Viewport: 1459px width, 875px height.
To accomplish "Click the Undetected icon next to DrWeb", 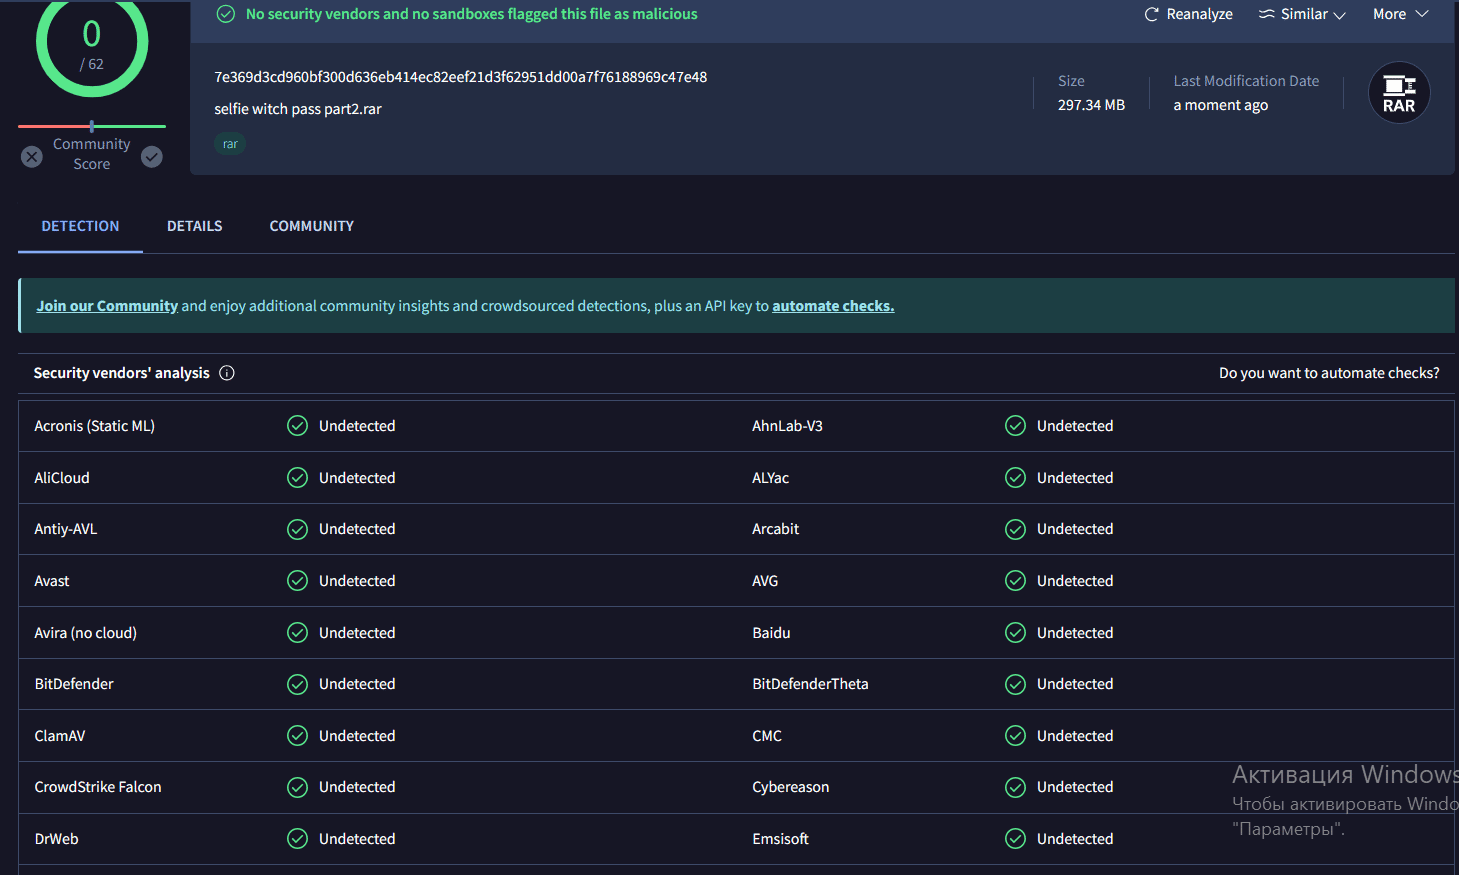I will (x=297, y=838).
